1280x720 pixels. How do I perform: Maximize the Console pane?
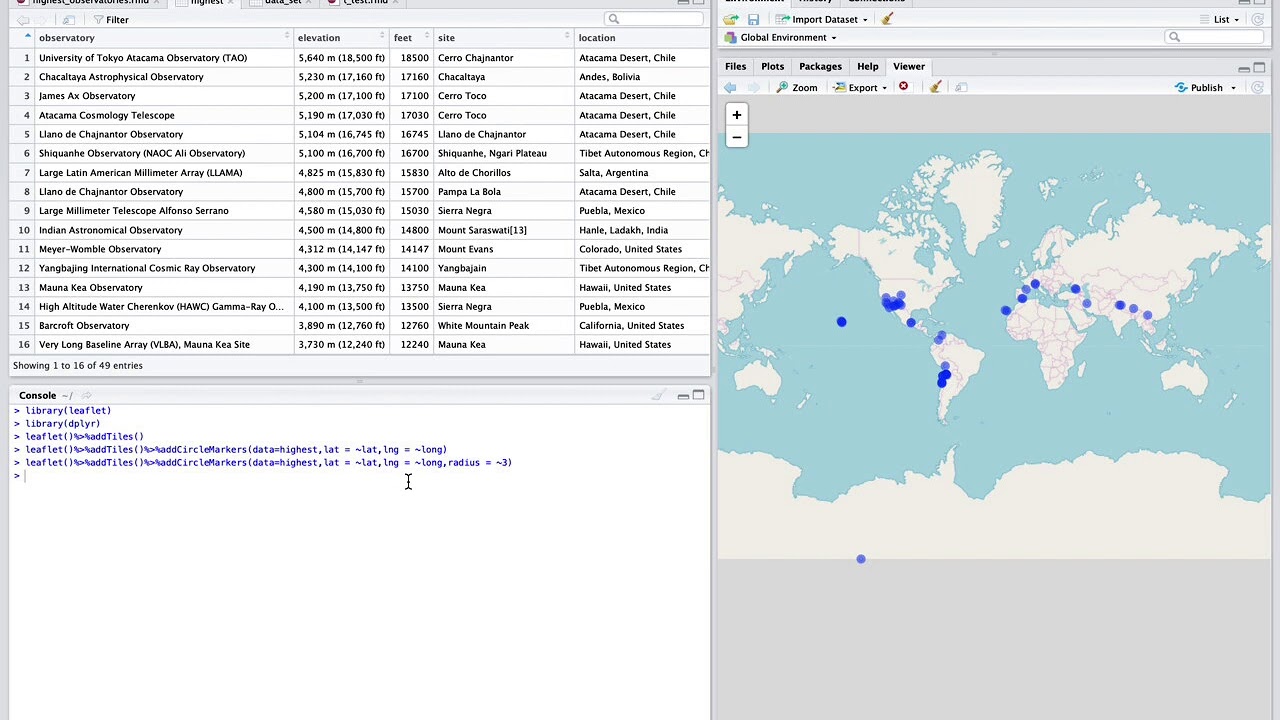click(698, 396)
